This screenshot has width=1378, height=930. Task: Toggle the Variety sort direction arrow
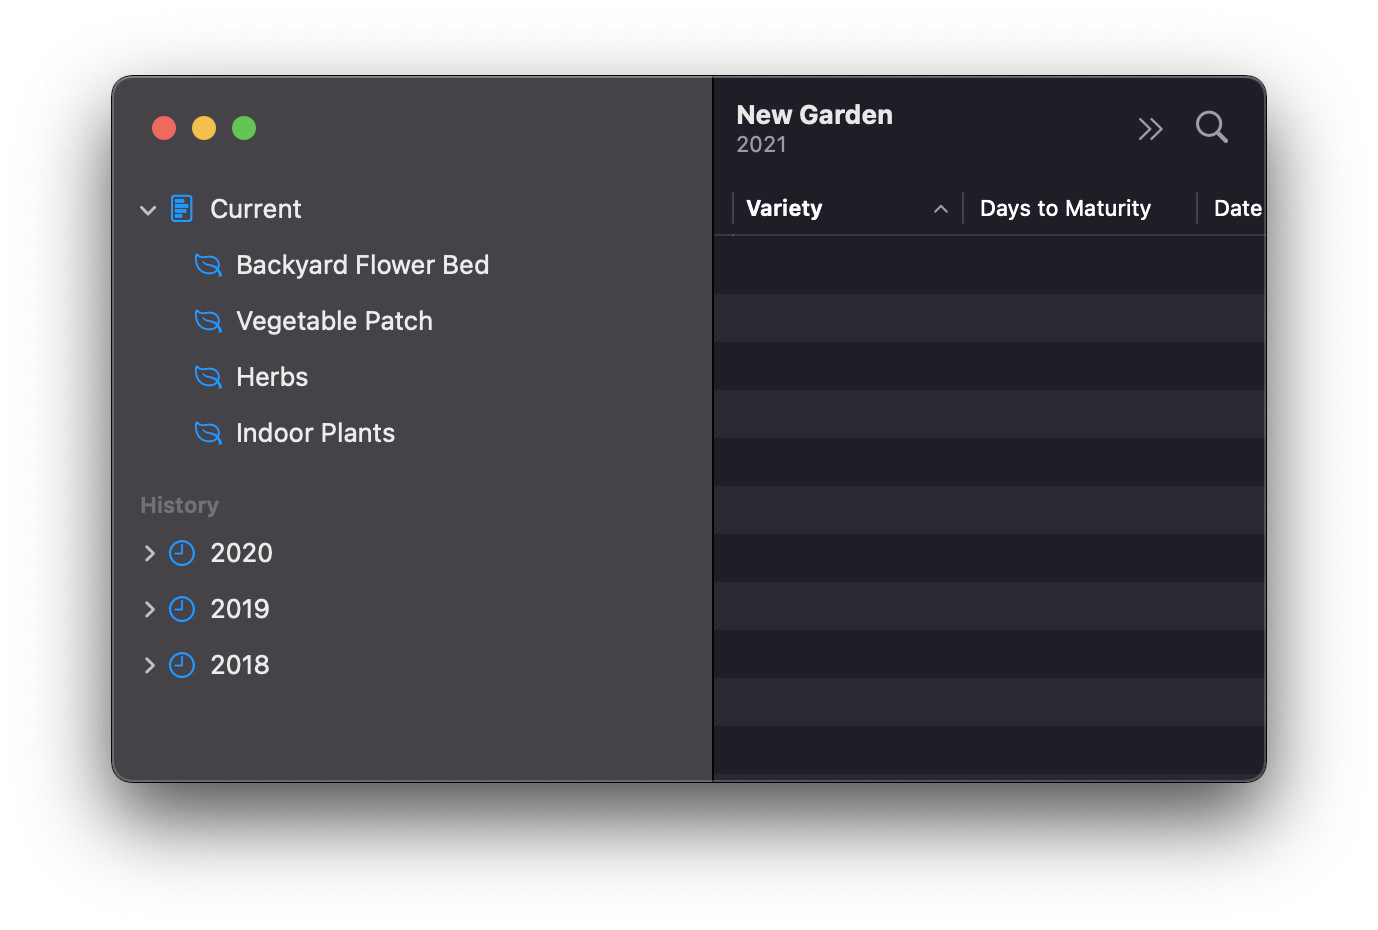[x=941, y=209]
